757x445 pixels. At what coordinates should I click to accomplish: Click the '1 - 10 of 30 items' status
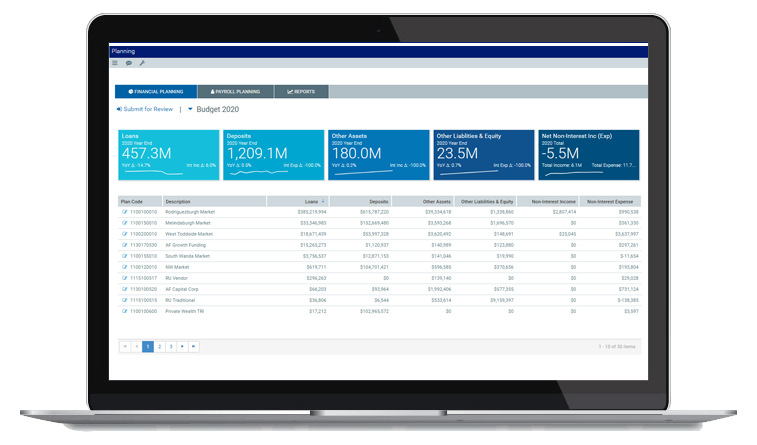[x=617, y=347]
